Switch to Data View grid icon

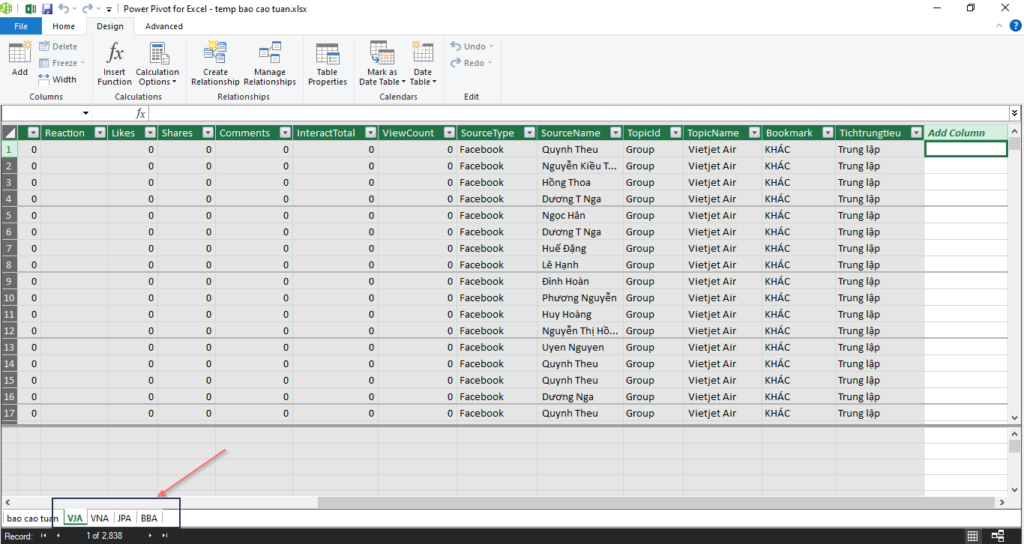(x=972, y=536)
